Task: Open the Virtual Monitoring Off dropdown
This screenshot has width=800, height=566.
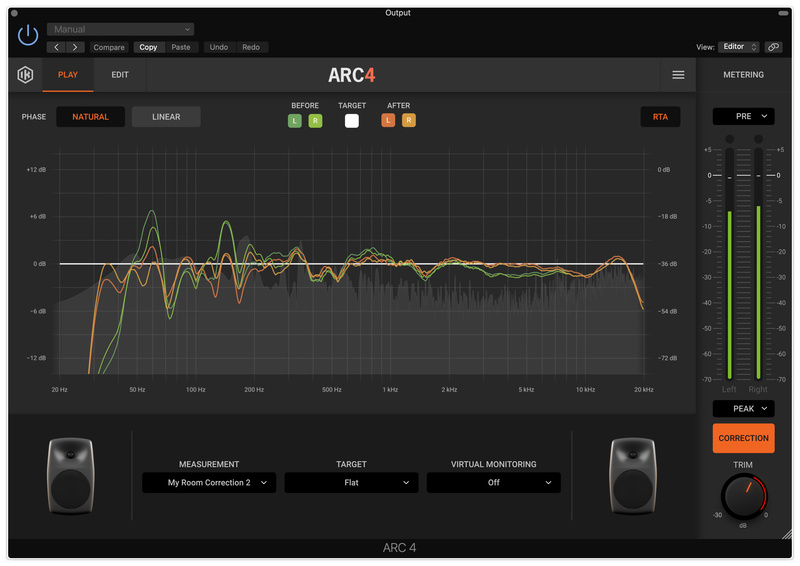Action: 493,482
